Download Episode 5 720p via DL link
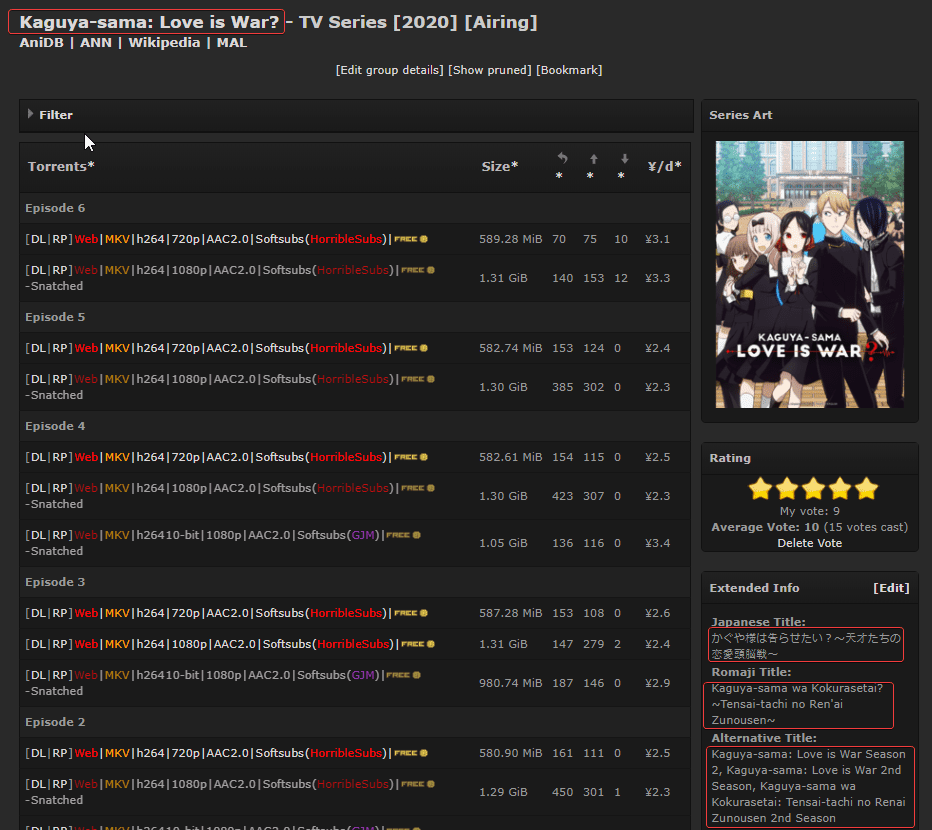932x830 pixels. 38,348
